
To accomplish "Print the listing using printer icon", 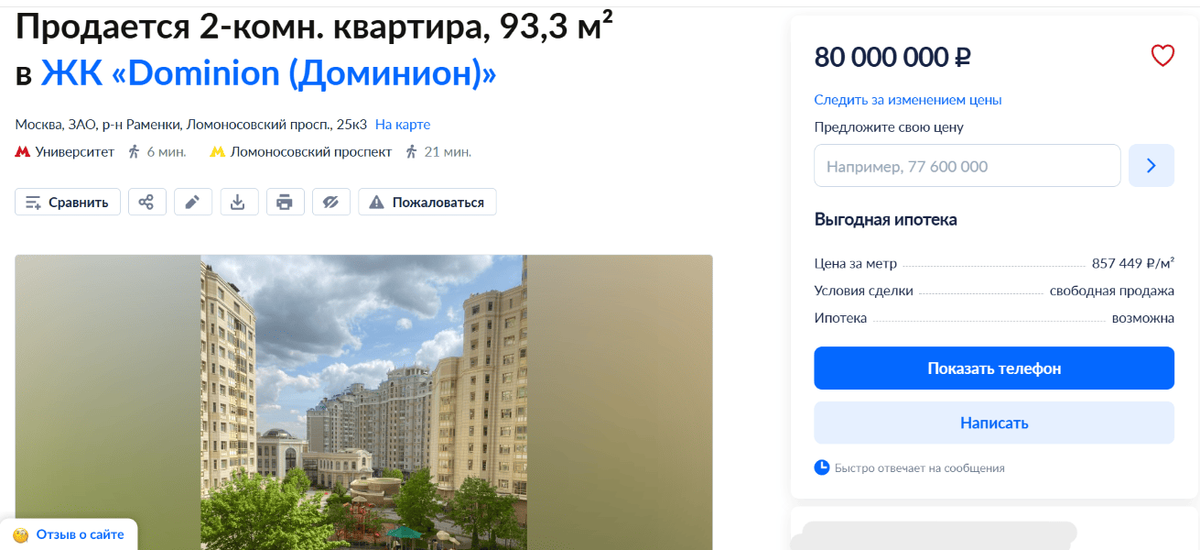I will (x=284, y=202).
